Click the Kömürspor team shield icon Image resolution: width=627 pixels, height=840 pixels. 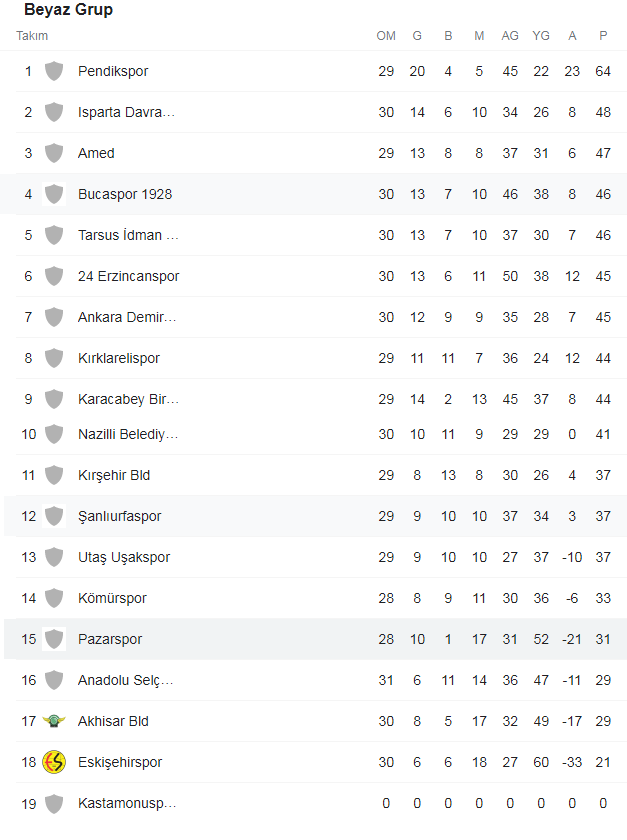coord(54,598)
